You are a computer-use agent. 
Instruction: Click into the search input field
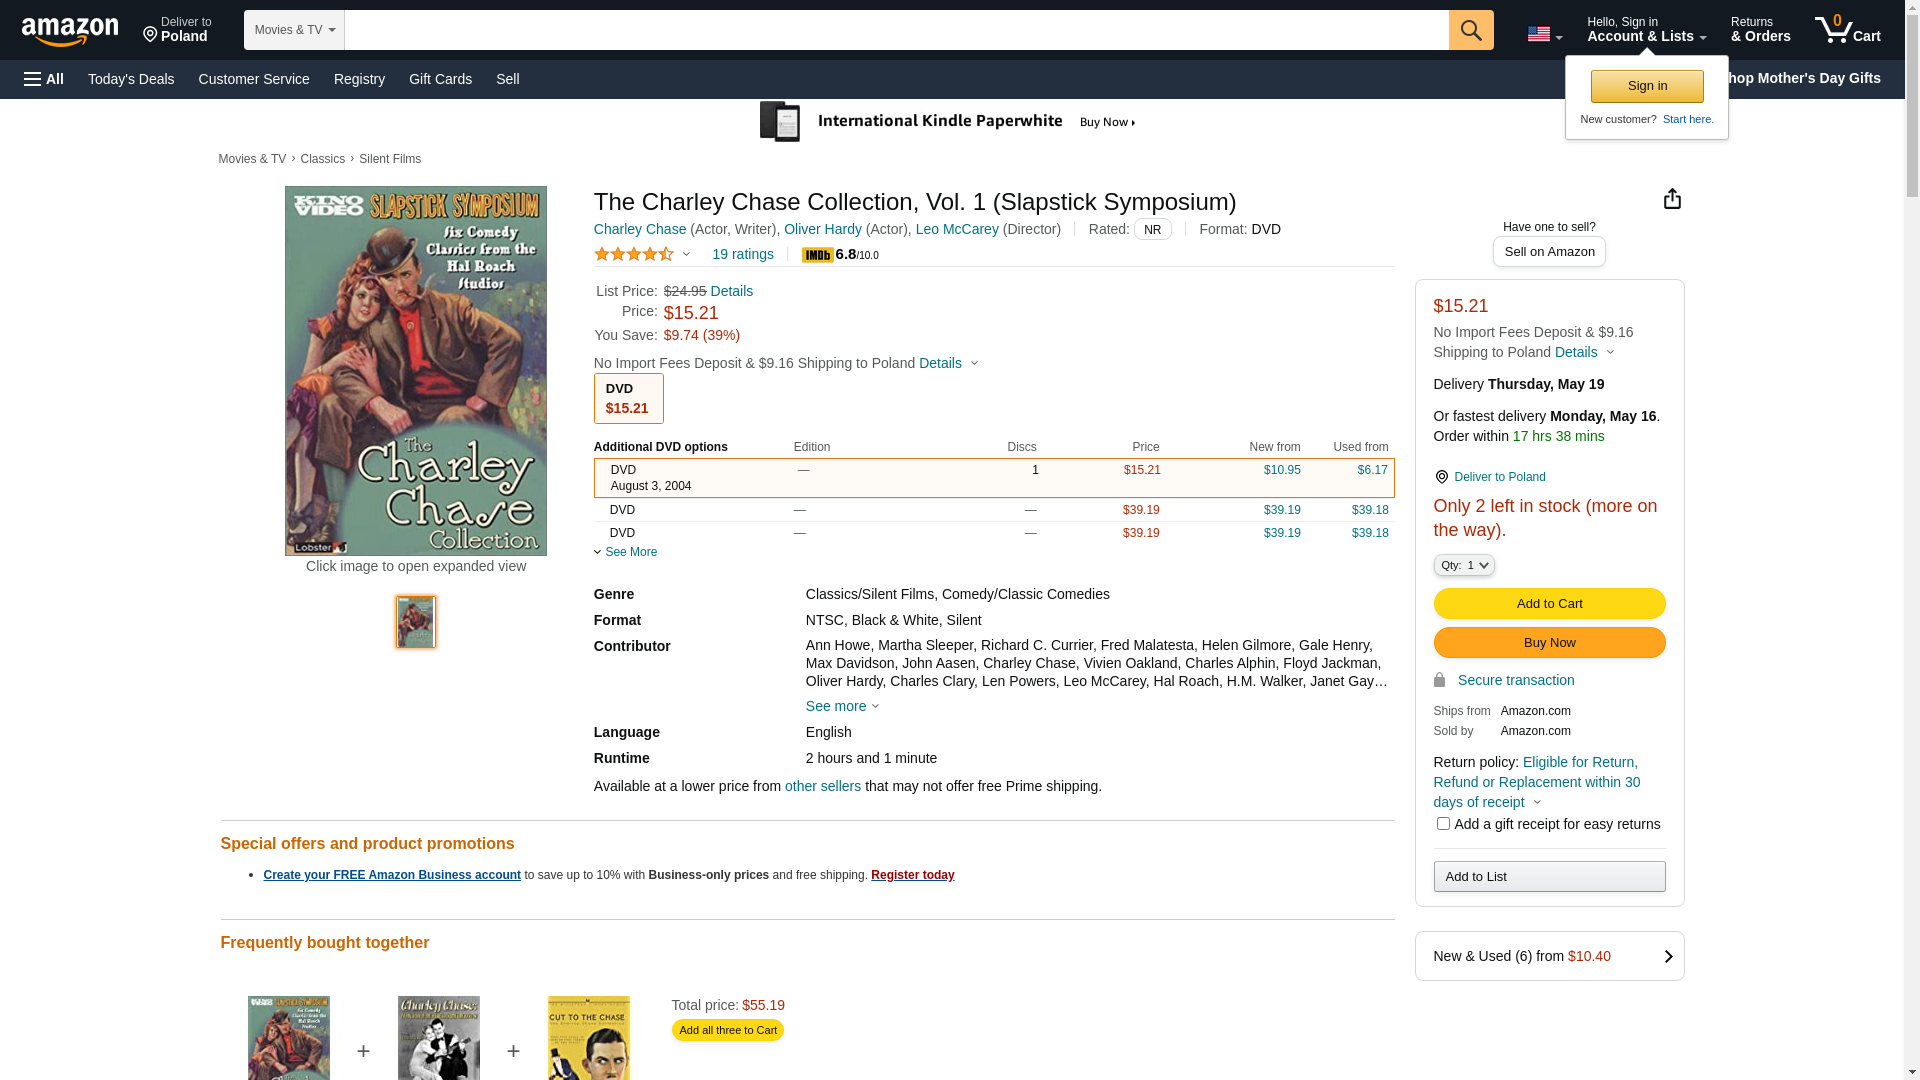[896, 30]
